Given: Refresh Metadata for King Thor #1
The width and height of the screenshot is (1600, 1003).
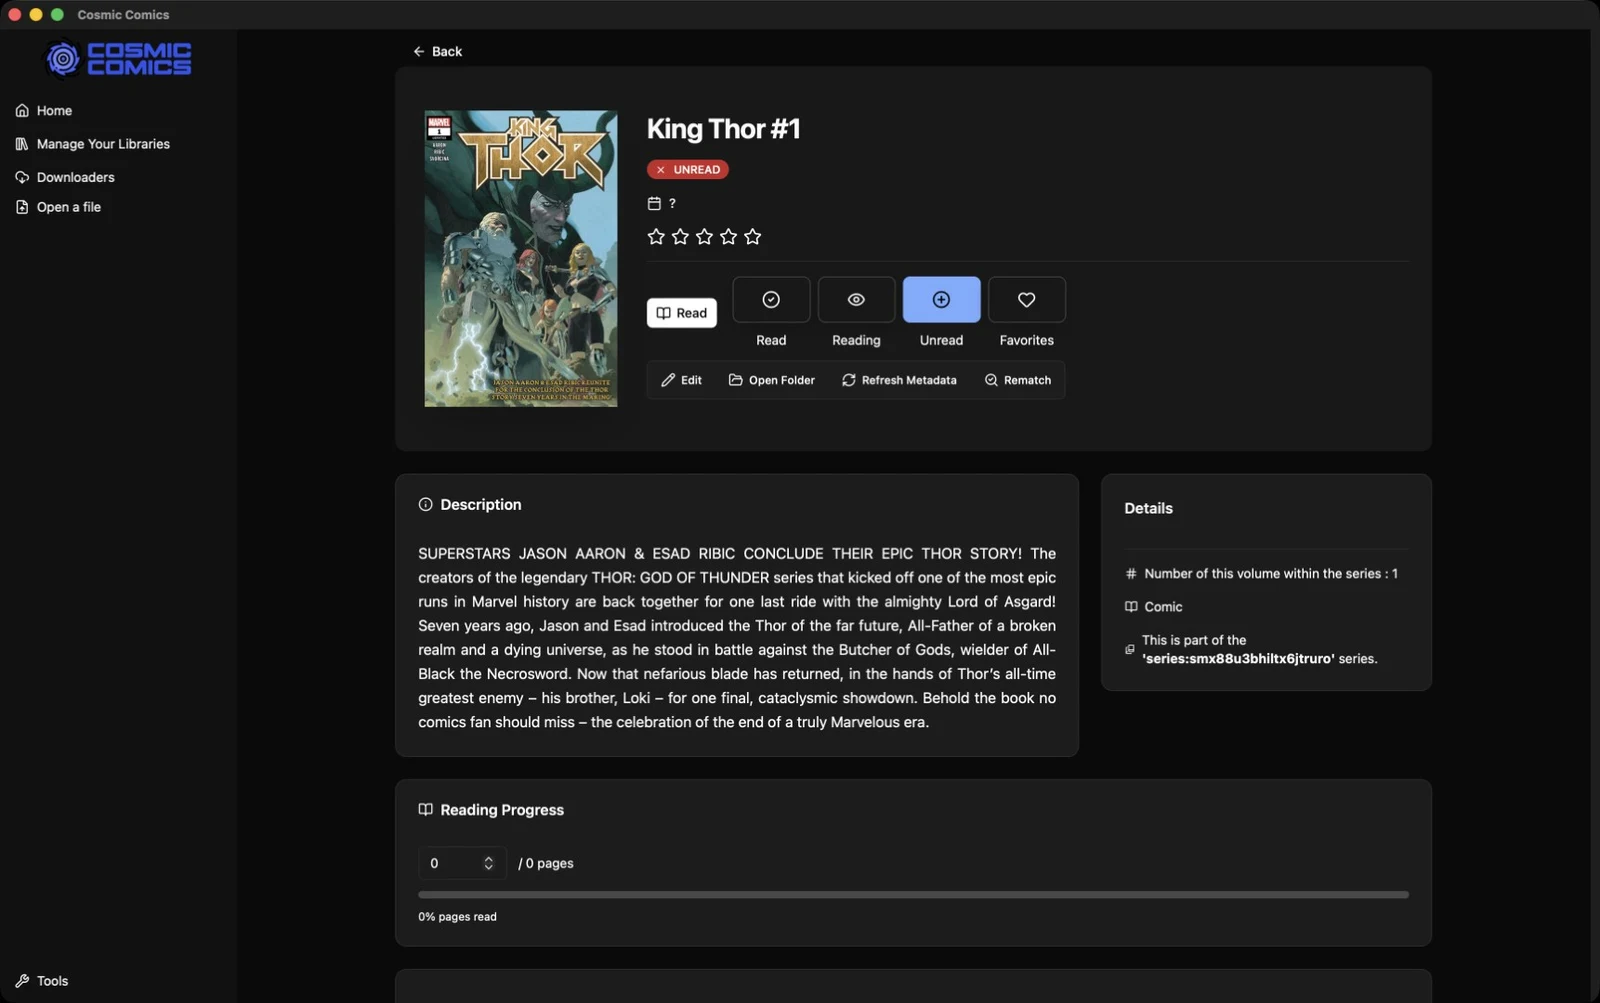Looking at the screenshot, I should pyautogui.click(x=899, y=380).
